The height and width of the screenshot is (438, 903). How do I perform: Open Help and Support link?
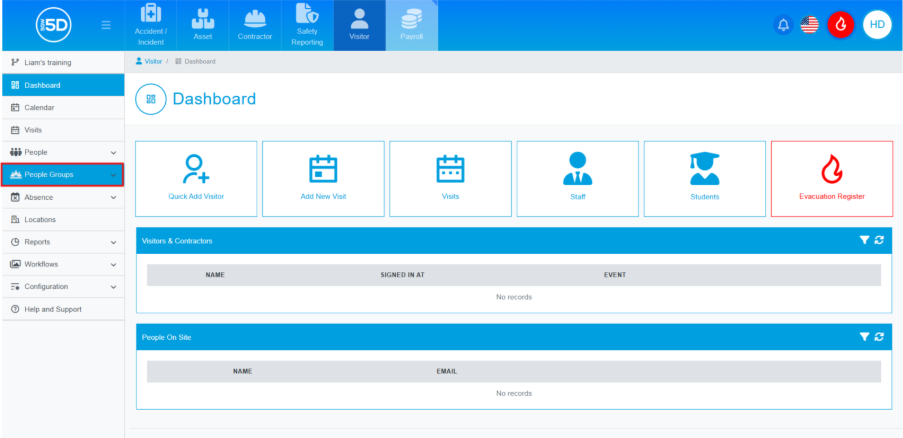coord(52,309)
